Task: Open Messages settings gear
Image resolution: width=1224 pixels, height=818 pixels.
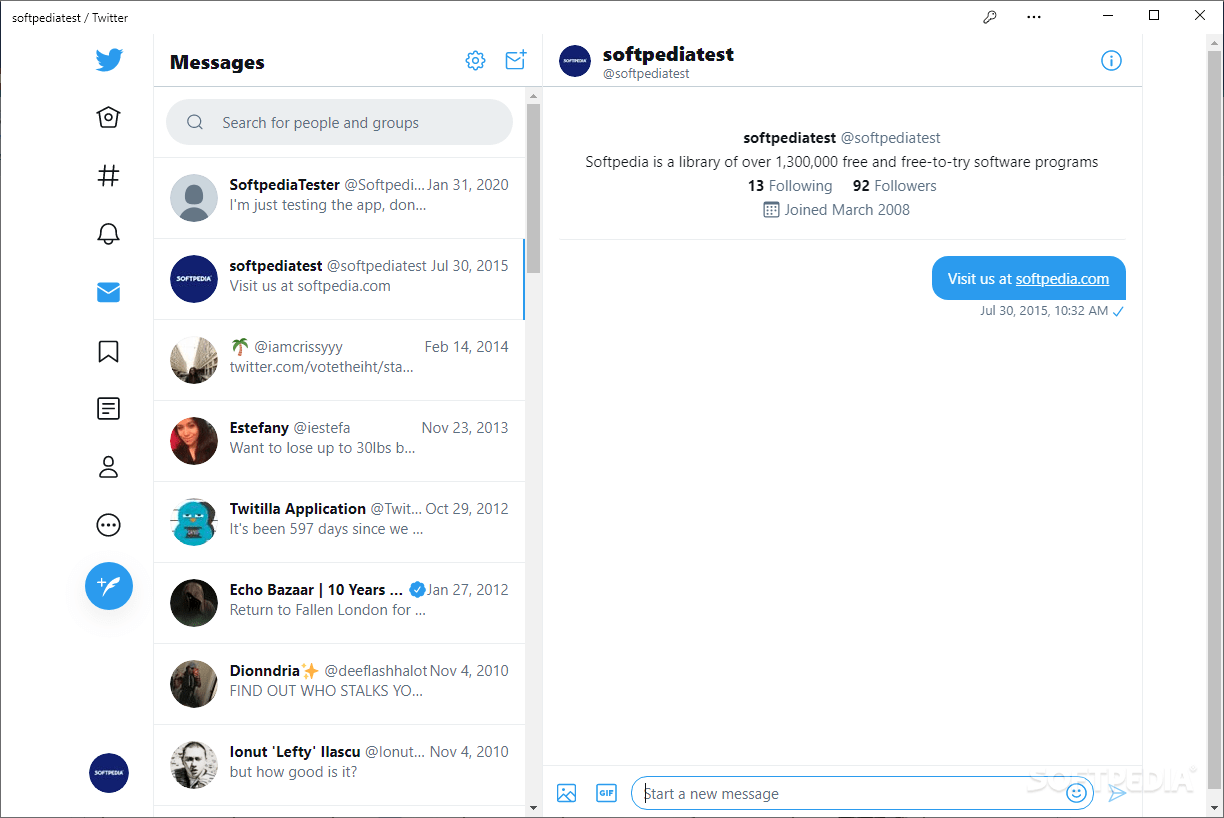Action: click(x=475, y=61)
